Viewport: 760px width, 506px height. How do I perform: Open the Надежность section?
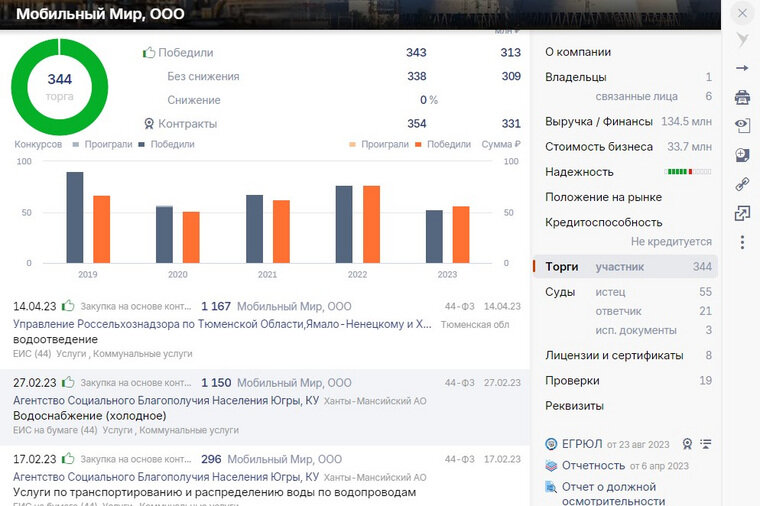click(579, 172)
